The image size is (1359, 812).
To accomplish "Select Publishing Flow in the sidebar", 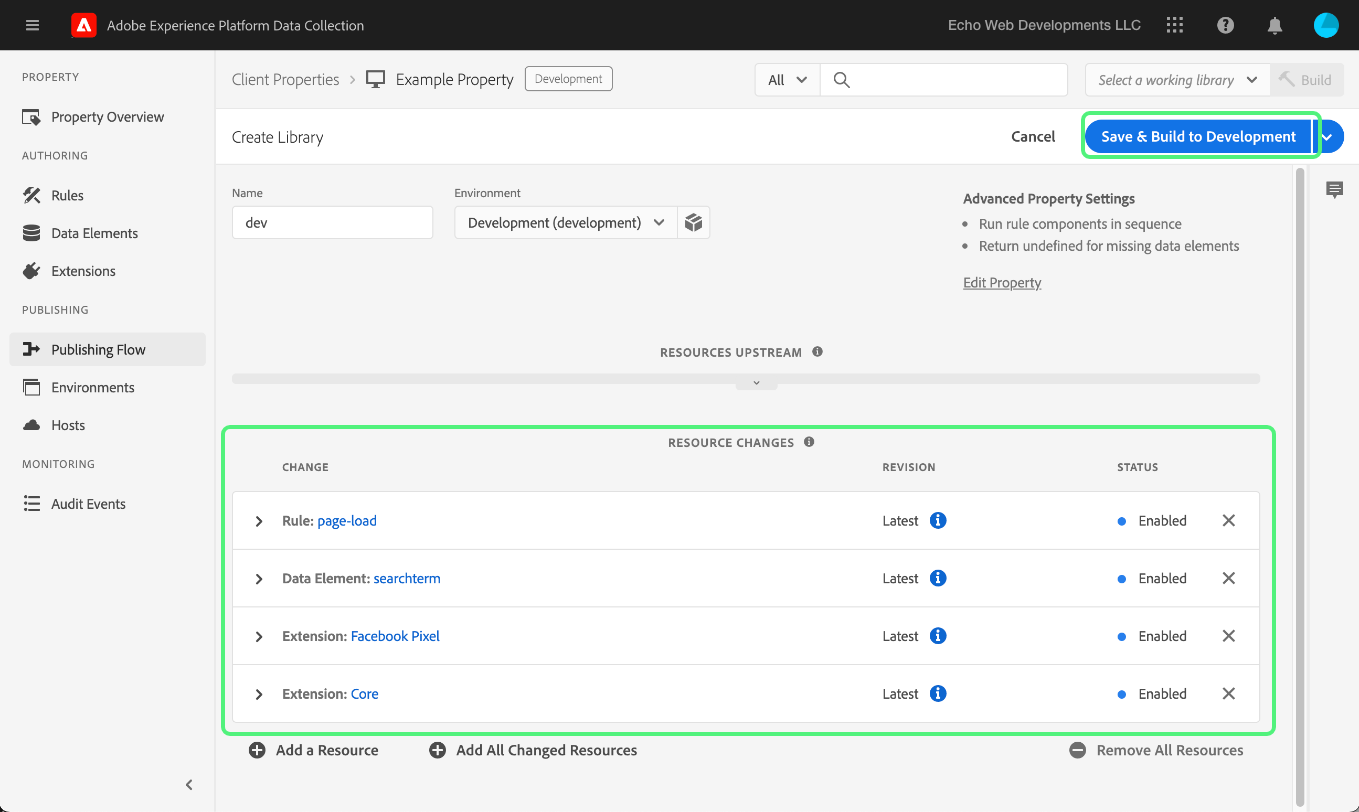I will click(x=108, y=349).
